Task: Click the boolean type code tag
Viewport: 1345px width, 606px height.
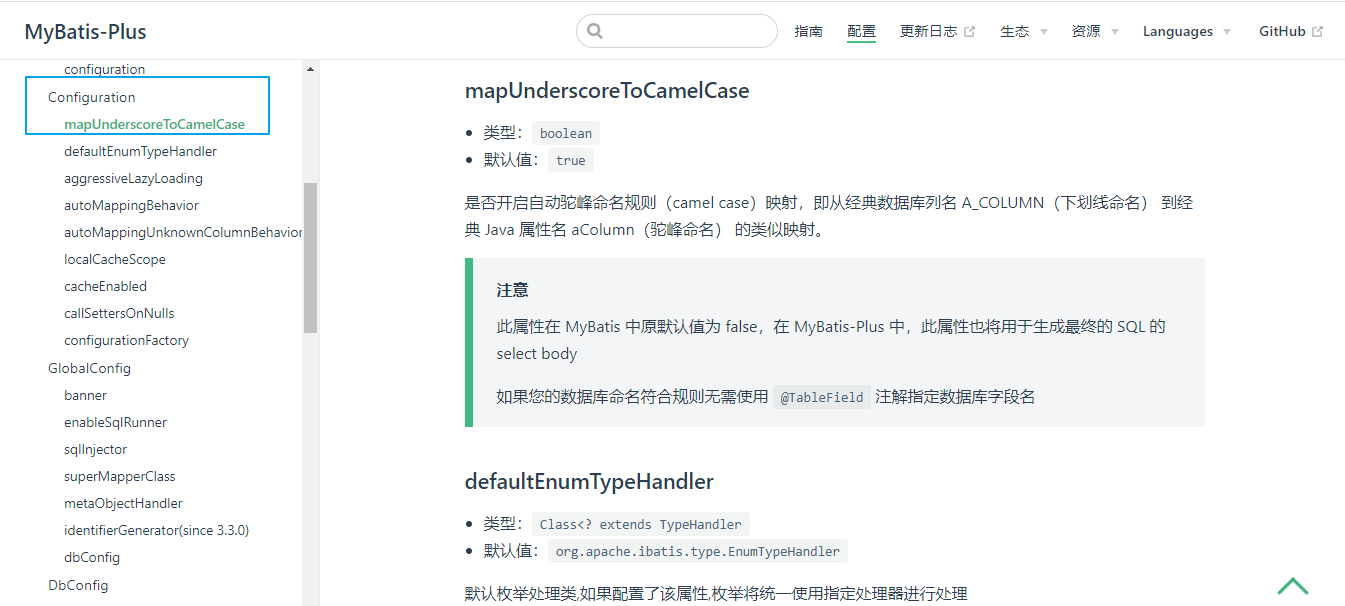Action: pos(566,133)
